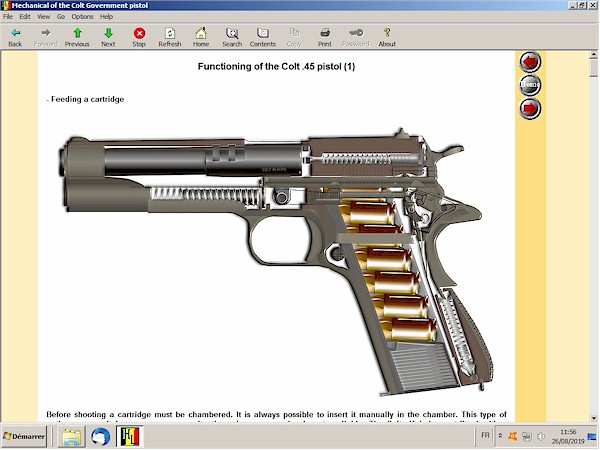
Task: Open the file explorer folder taskbar icon
Action: point(72,437)
